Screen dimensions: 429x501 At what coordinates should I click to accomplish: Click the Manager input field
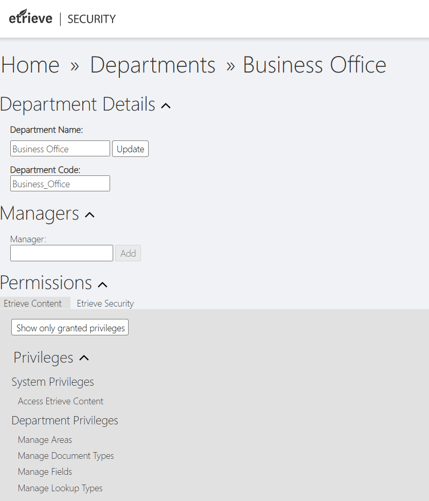tap(62, 253)
